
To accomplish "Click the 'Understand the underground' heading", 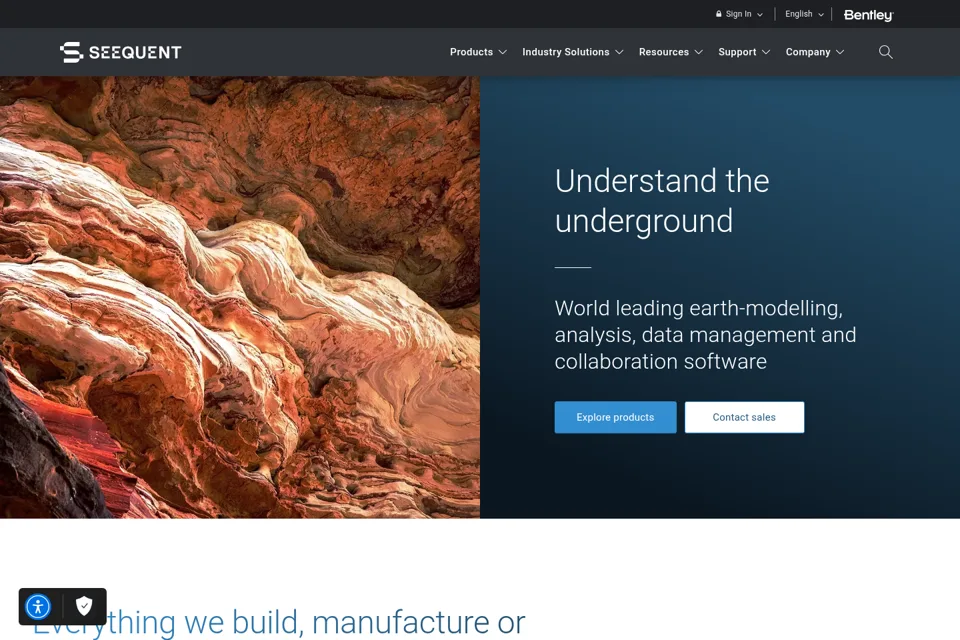I will (x=662, y=201).
